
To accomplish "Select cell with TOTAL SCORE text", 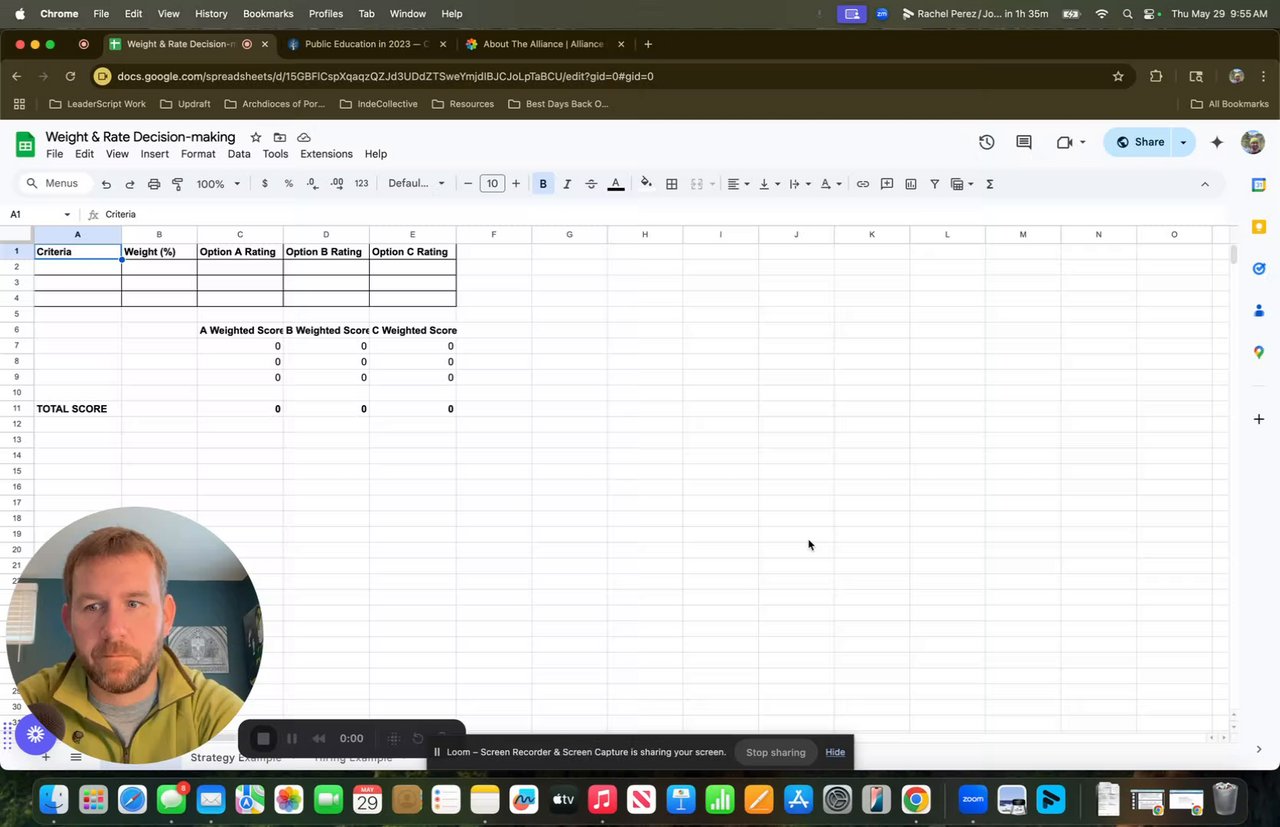I will 78,409.
